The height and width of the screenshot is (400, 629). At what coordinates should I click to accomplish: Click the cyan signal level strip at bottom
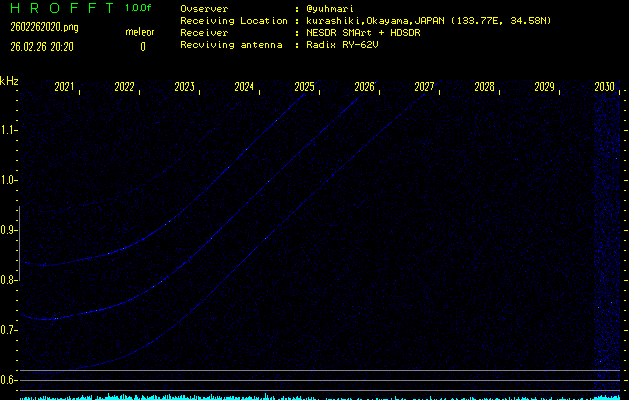[x=314, y=396]
